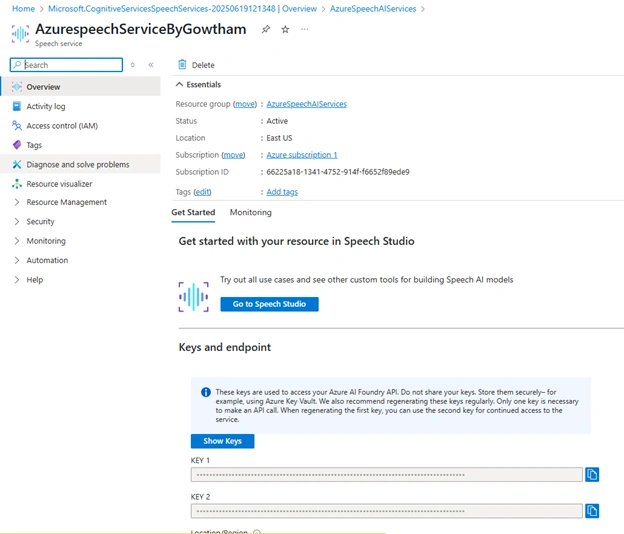Focus the sidebar Search field
The width and height of the screenshot is (624, 534).
point(66,65)
